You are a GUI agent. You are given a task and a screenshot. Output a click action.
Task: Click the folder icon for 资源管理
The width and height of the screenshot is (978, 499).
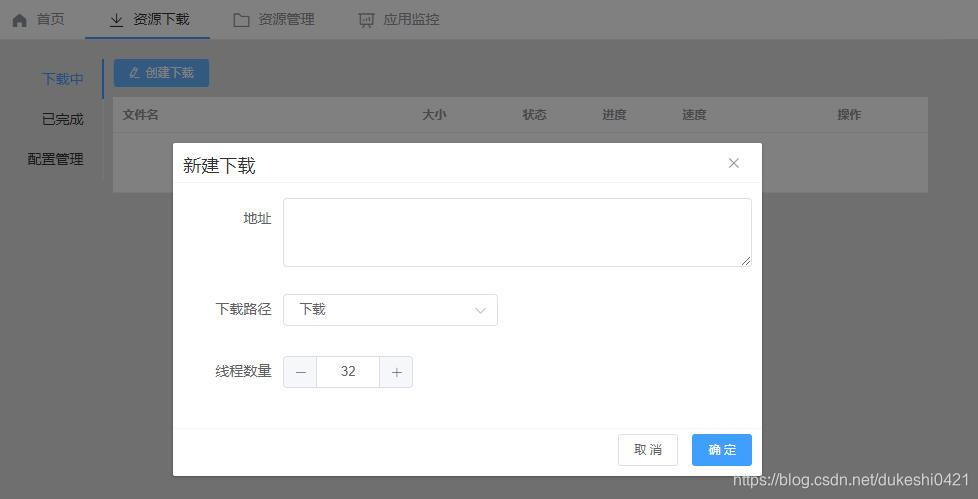241,20
